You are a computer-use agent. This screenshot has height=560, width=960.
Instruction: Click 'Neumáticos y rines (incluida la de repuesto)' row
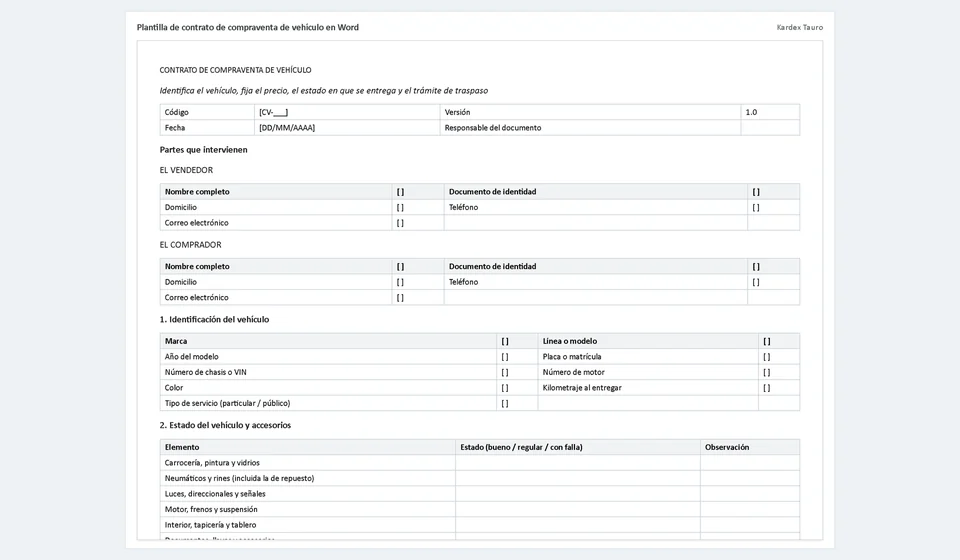[x=480, y=479]
